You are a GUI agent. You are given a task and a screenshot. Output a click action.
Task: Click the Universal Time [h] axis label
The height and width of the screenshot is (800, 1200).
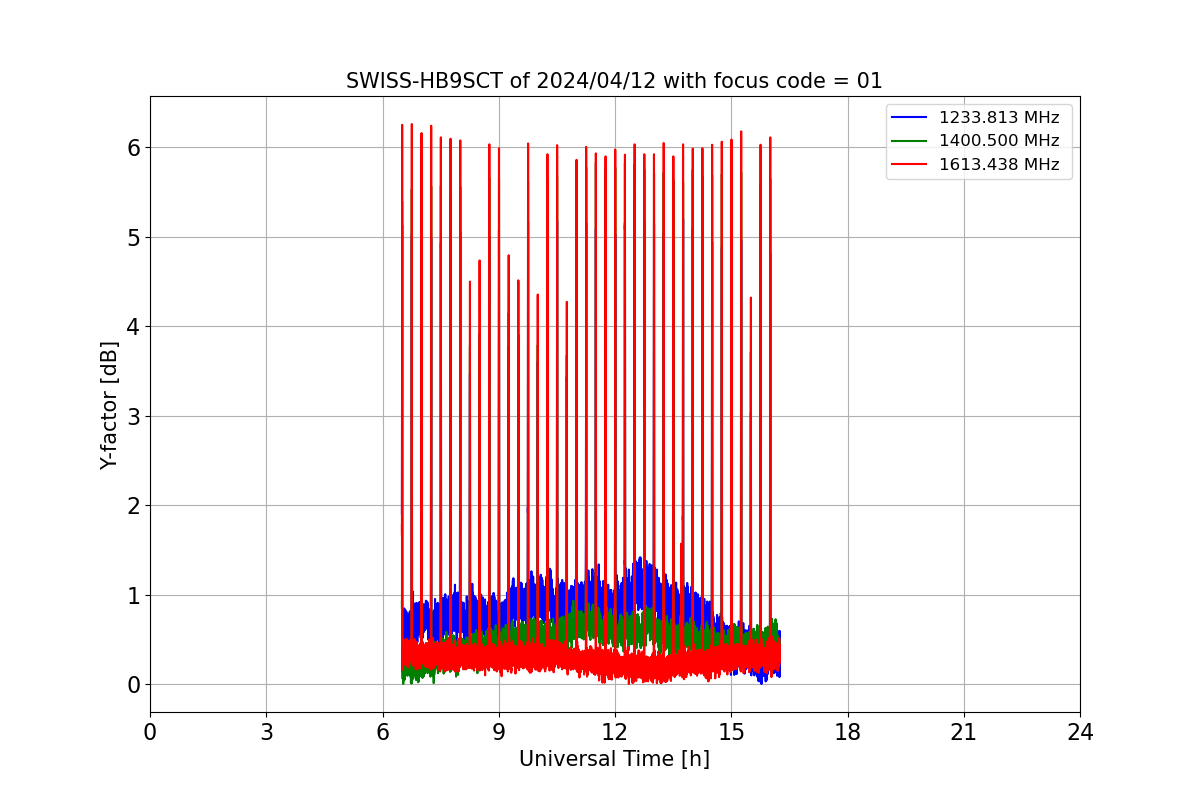[x=614, y=759]
